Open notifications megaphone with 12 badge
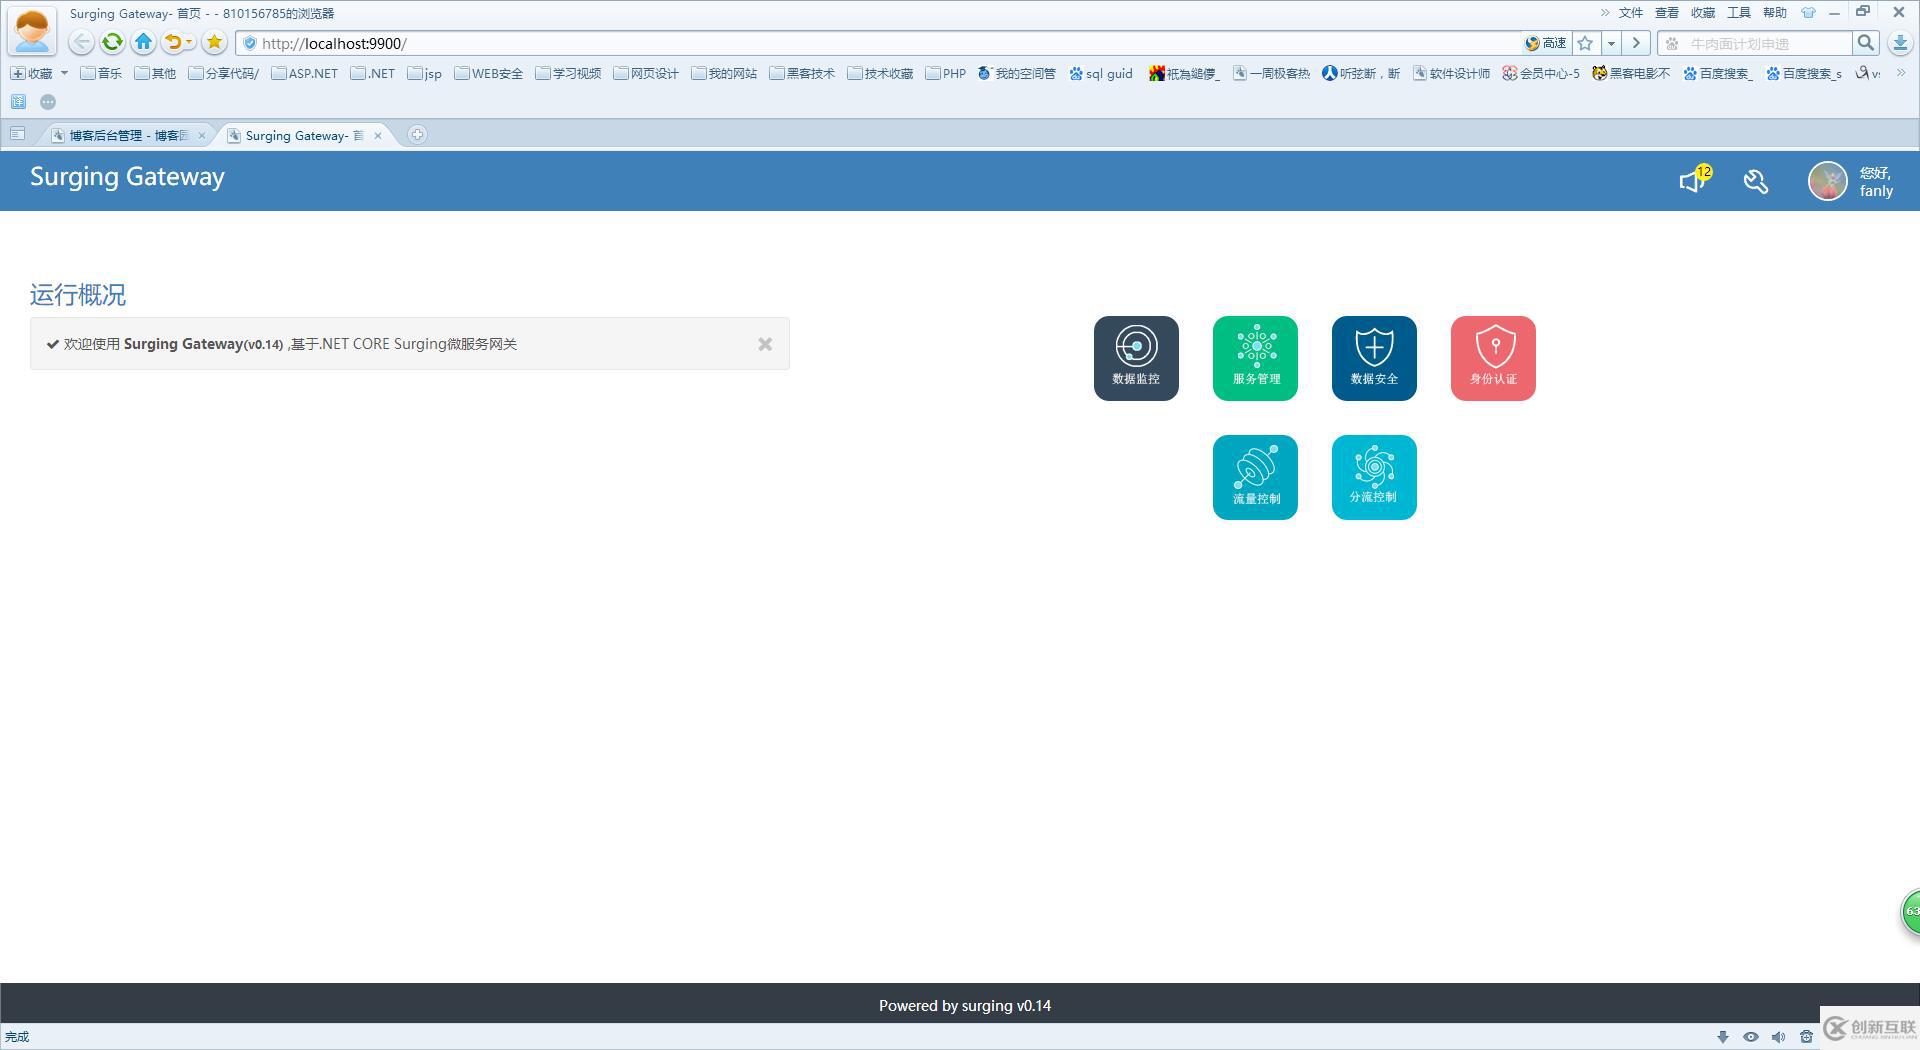 1694,180
